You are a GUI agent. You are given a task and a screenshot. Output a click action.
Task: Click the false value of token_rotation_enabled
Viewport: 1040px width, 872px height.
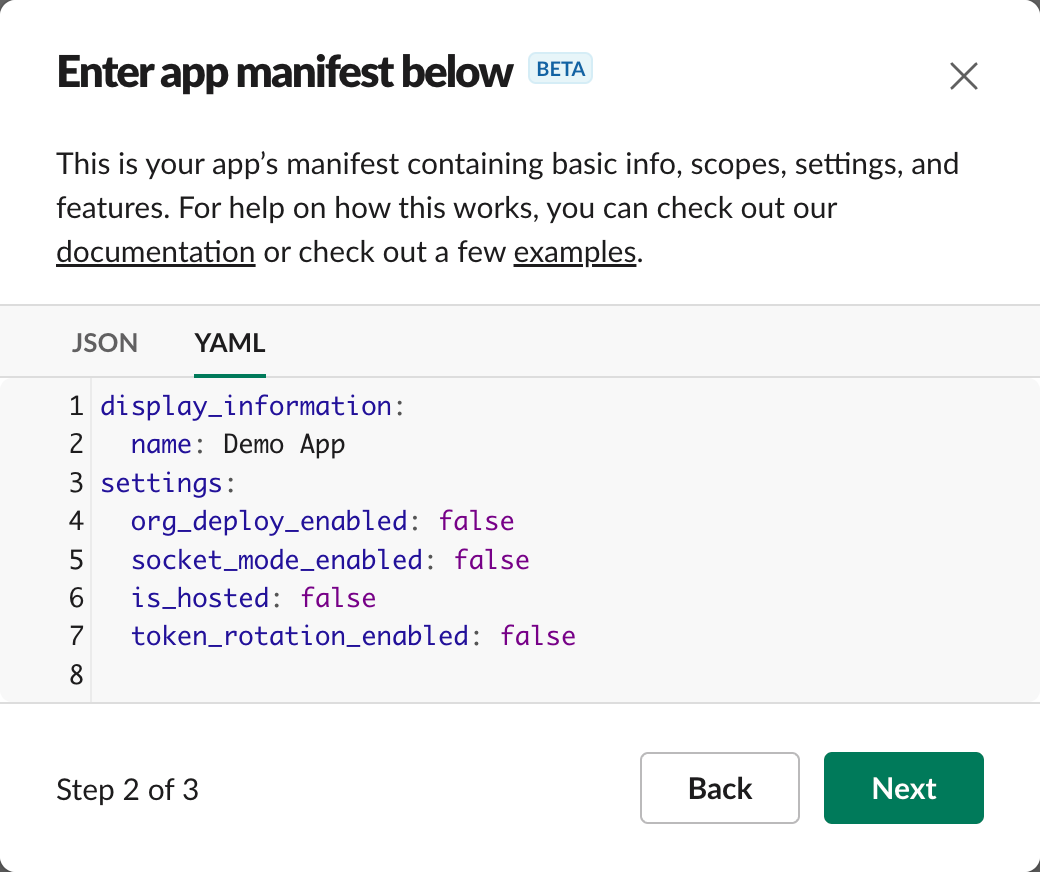pyautogui.click(x=538, y=636)
